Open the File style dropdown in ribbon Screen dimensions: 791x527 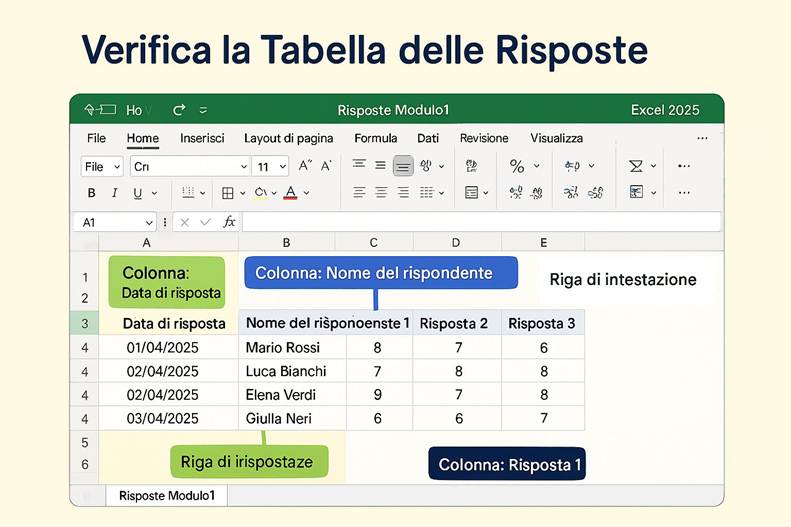click(x=102, y=166)
